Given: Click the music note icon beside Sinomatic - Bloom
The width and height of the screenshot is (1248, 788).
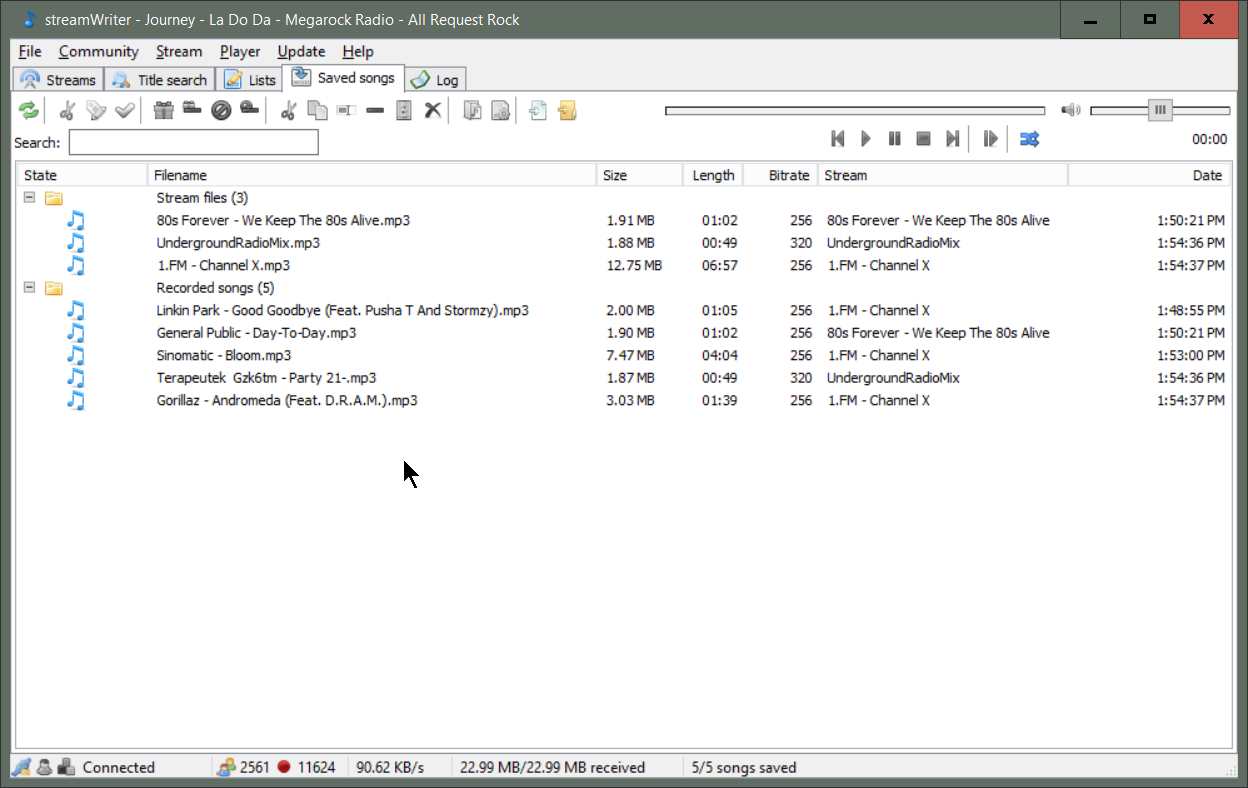Looking at the screenshot, I should (76, 355).
